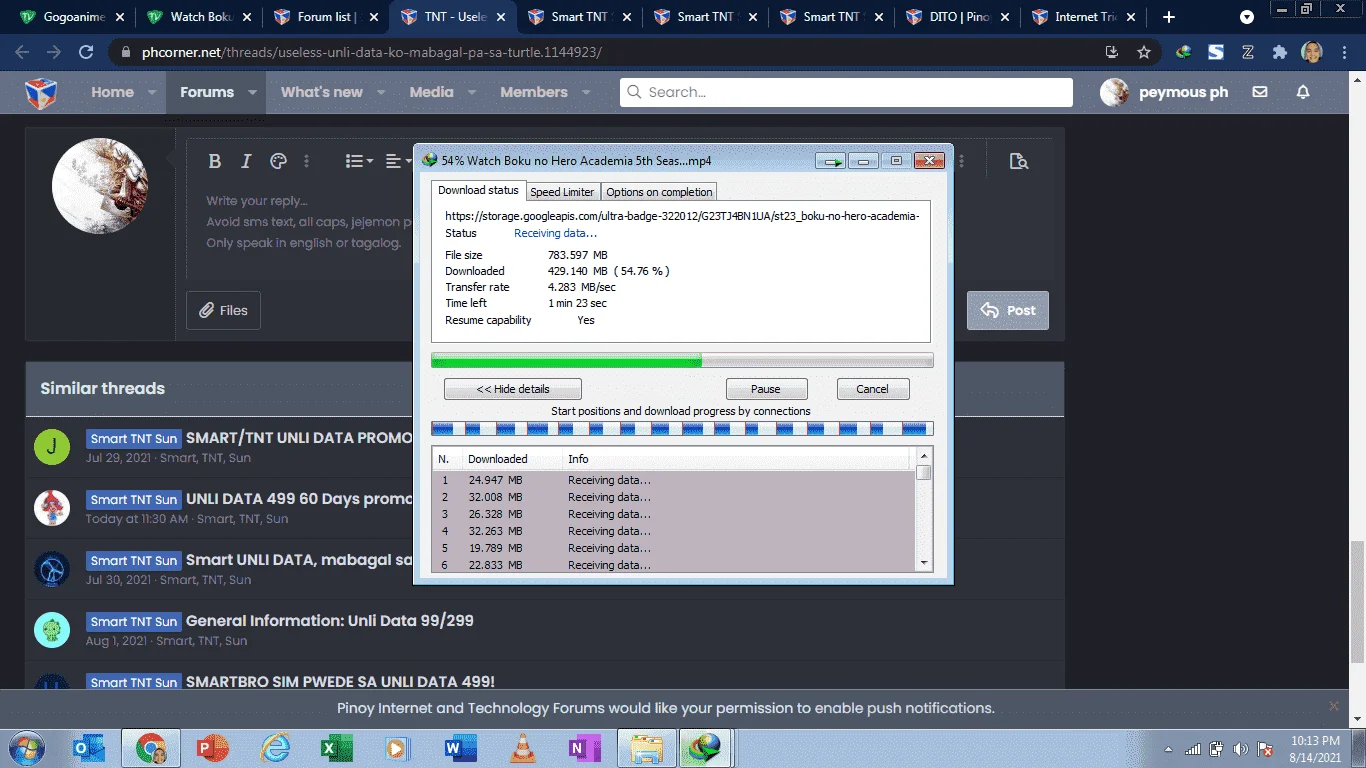Viewport: 1366px width, 768px height.
Task: Show hidden system tray icons arrow
Action: pyautogui.click(x=1169, y=749)
